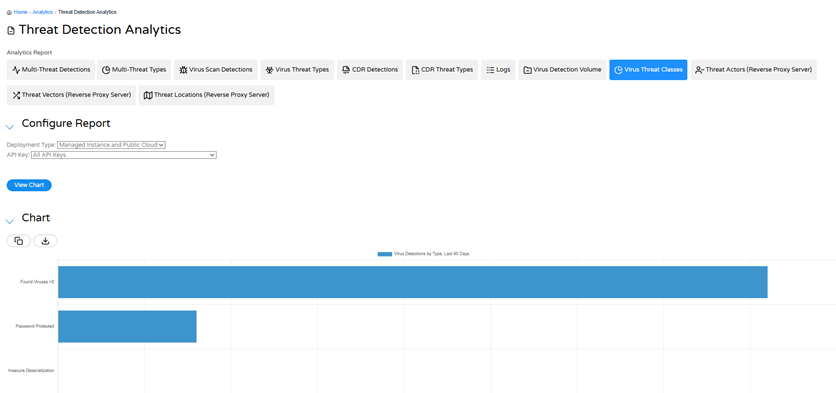Open the Deployment Type dropdown

[111, 145]
